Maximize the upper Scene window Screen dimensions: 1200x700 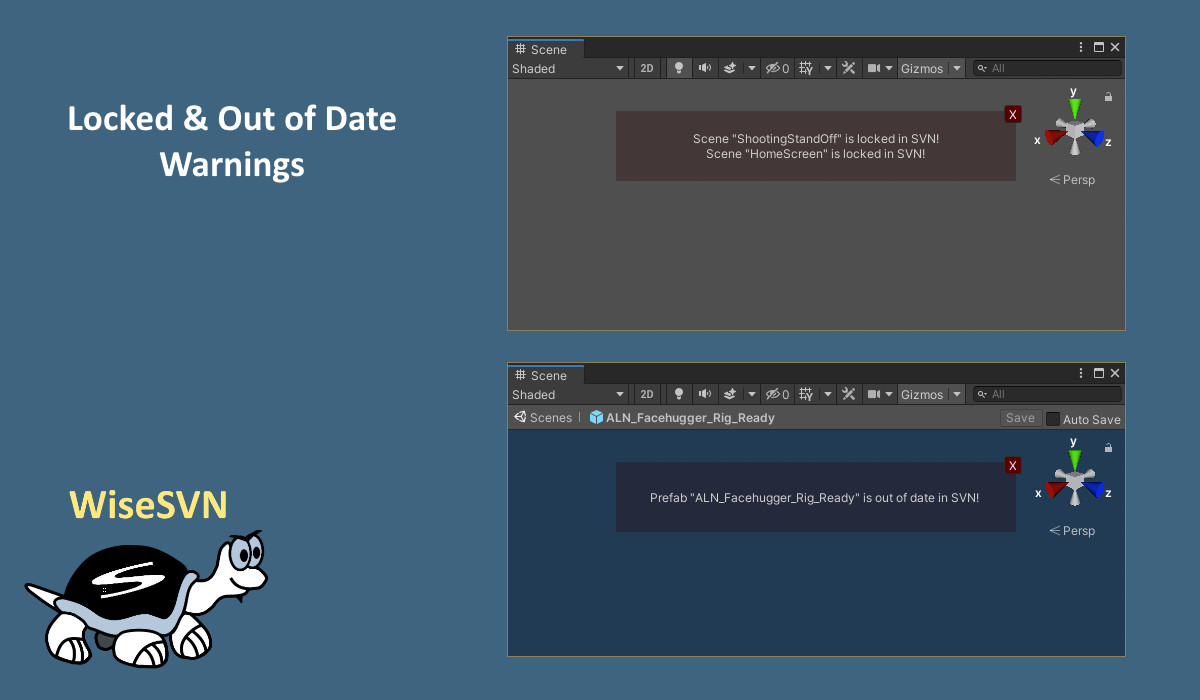1099,47
